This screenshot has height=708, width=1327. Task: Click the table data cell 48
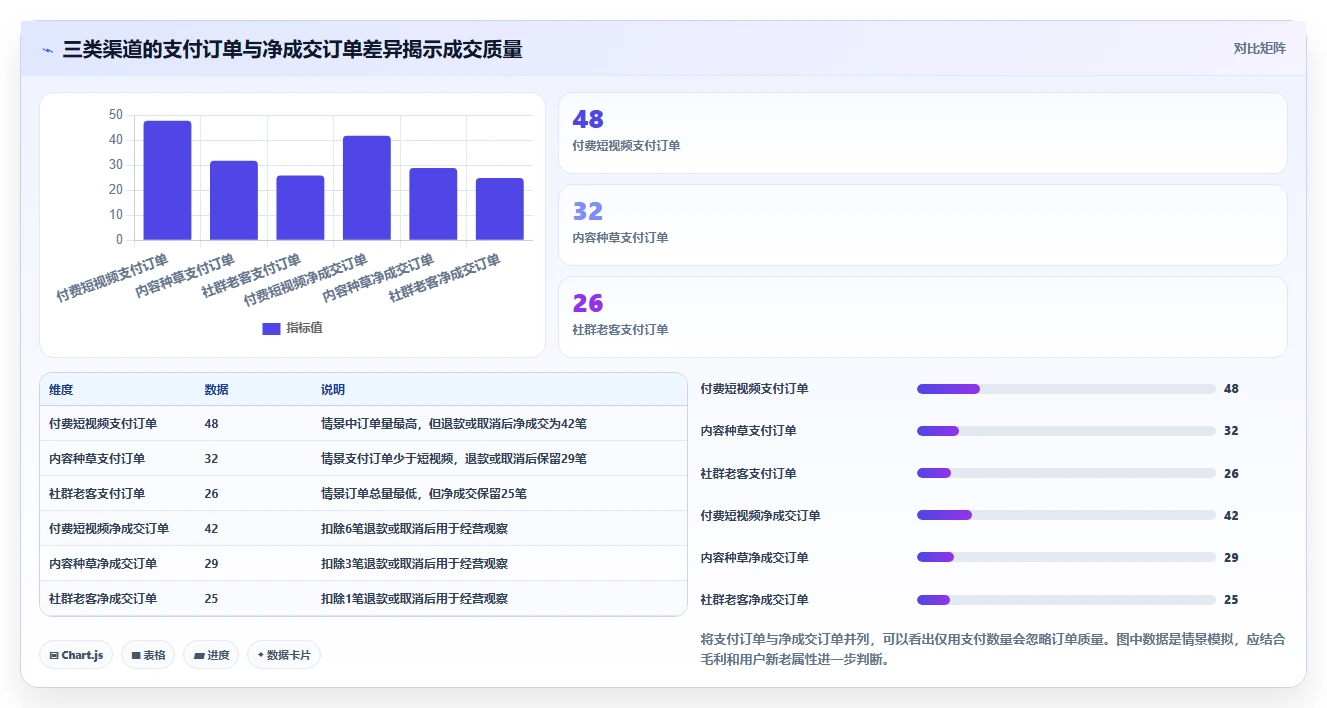click(x=211, y=423)
